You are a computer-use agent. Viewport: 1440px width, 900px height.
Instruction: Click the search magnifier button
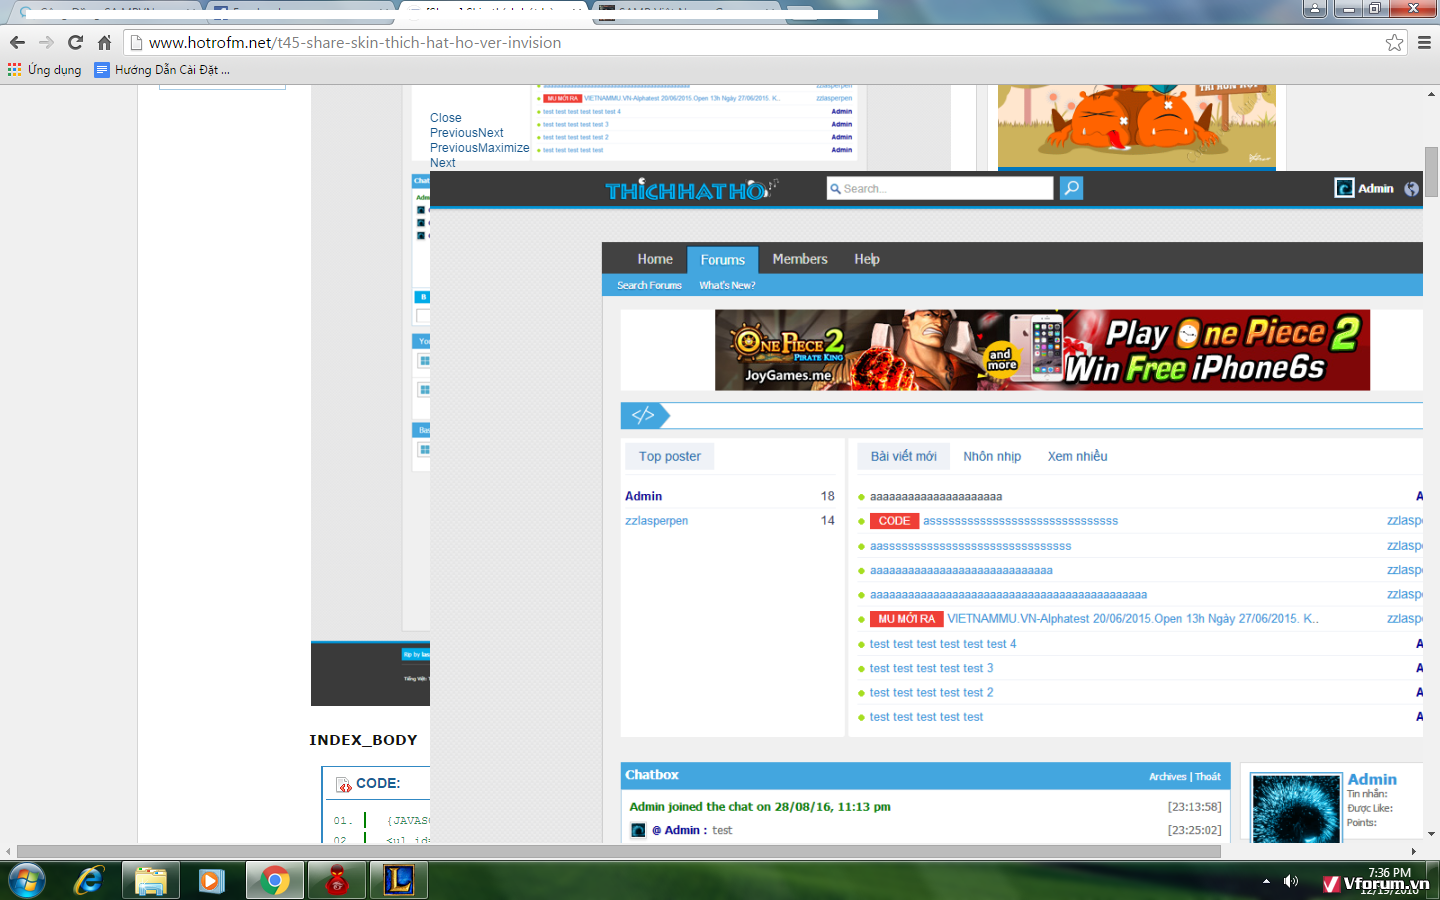coord(1071,188)
